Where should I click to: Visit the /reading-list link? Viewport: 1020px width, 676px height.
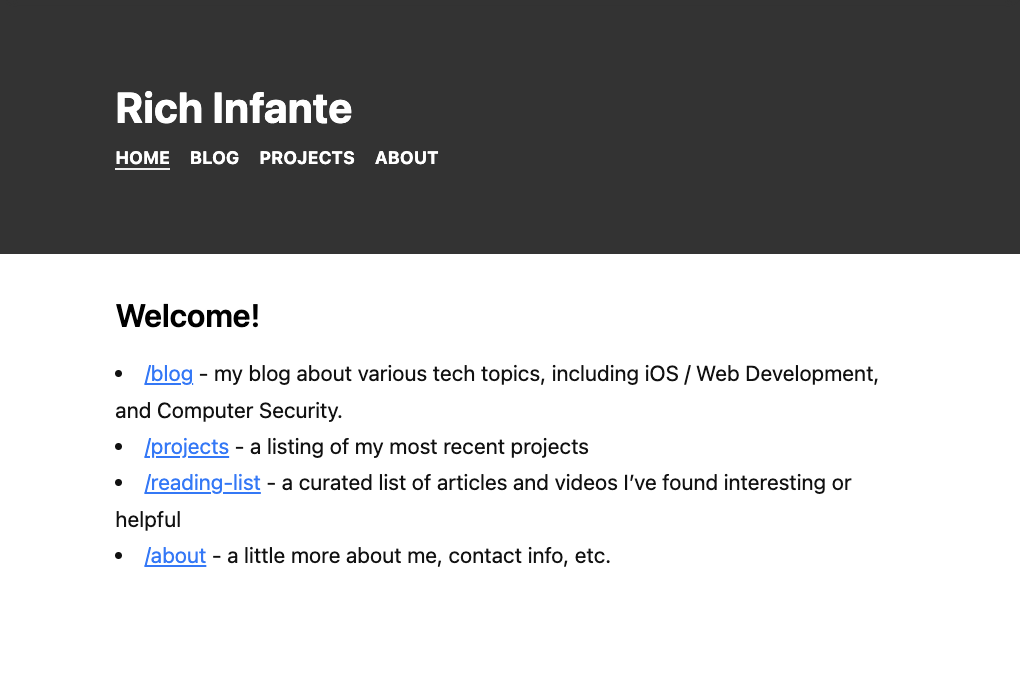202,483
